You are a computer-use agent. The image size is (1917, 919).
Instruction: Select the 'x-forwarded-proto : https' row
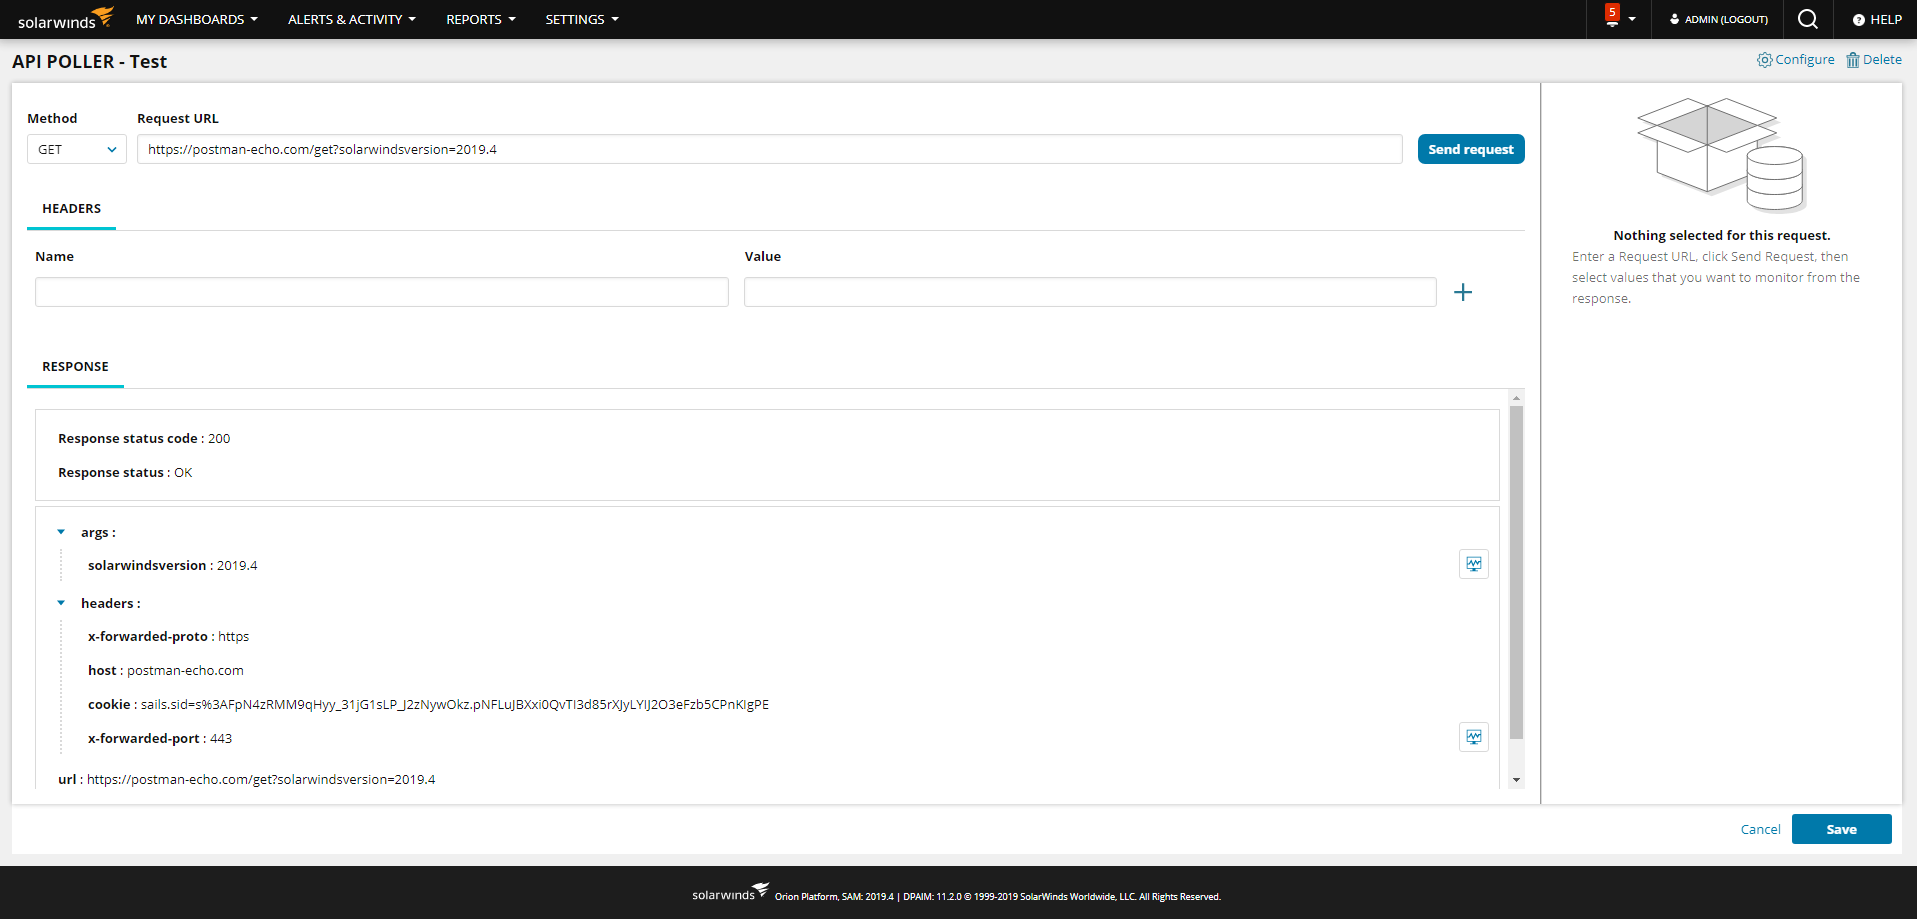pos(169,637)
